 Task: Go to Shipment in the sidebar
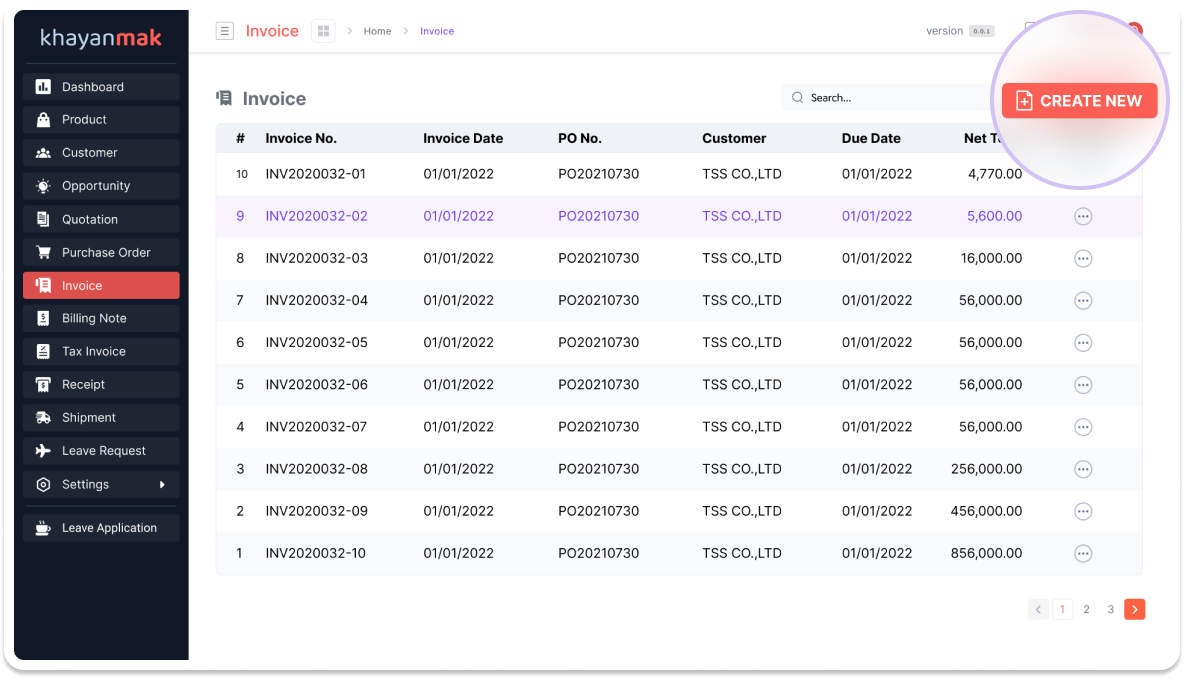pos(101,417)
